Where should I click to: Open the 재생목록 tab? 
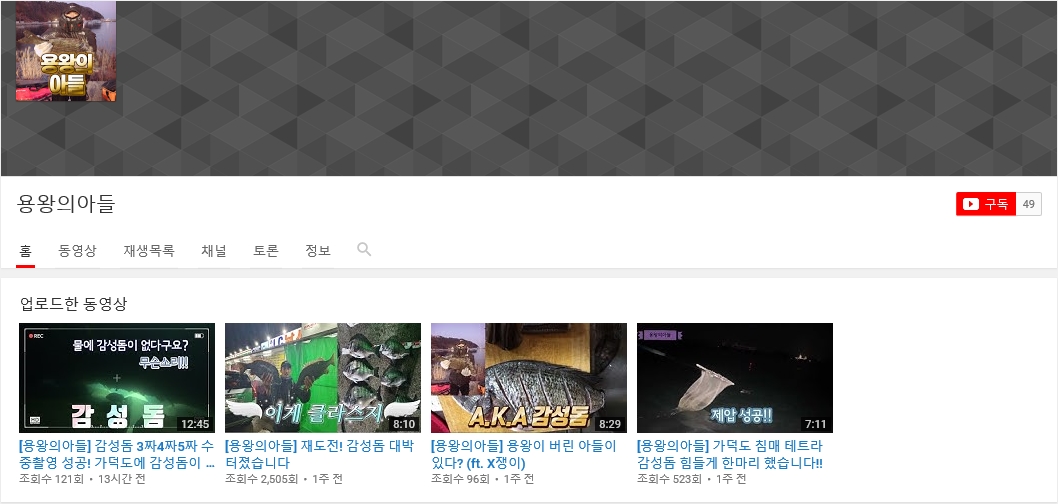pos(149,250)
